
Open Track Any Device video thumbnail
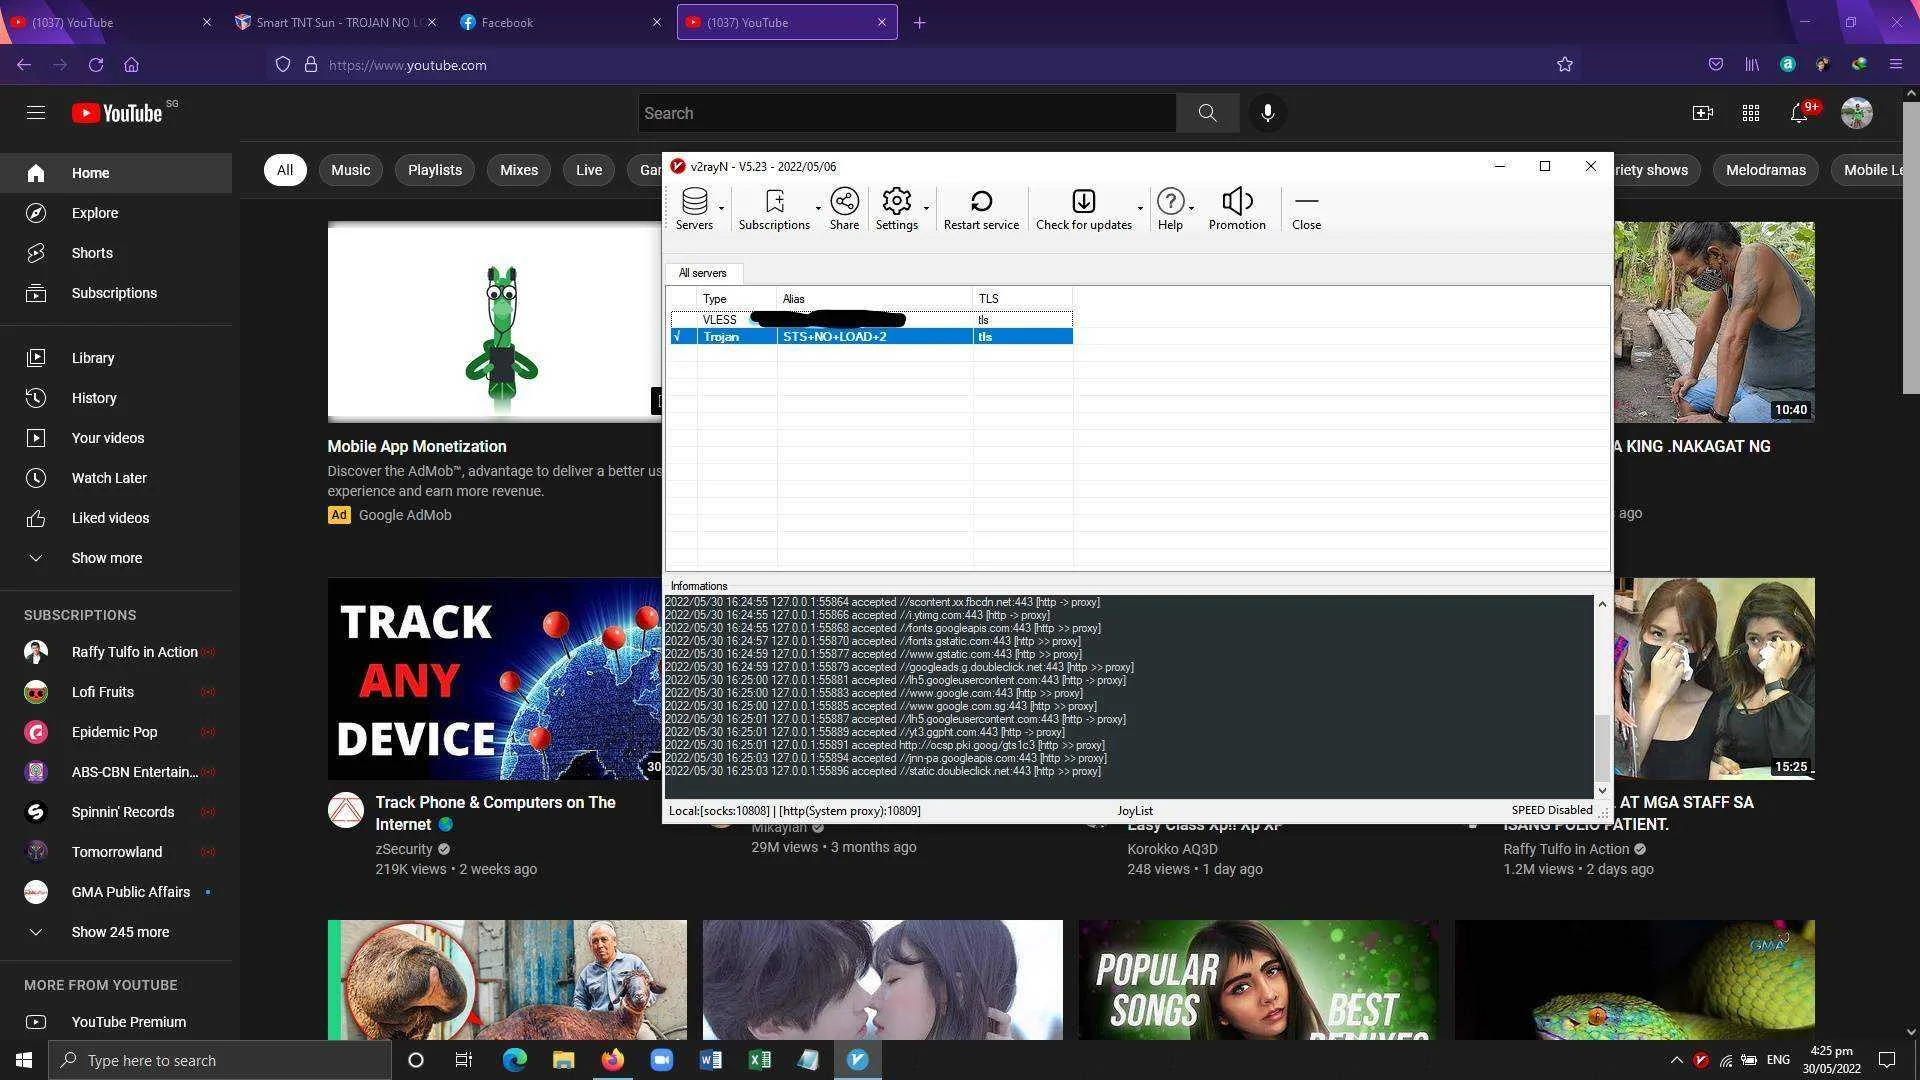click(x=495, y=679)
